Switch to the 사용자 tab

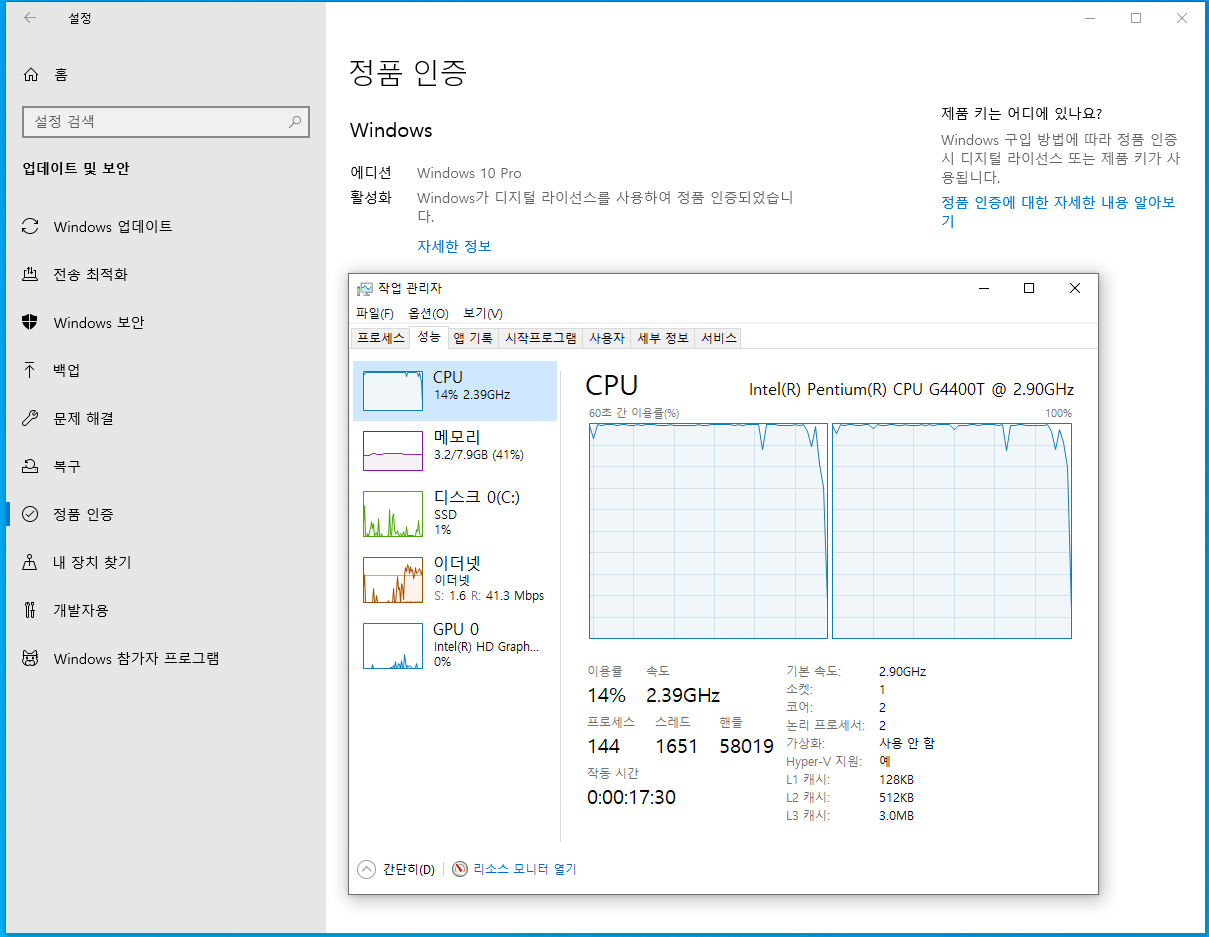[607, 338]
